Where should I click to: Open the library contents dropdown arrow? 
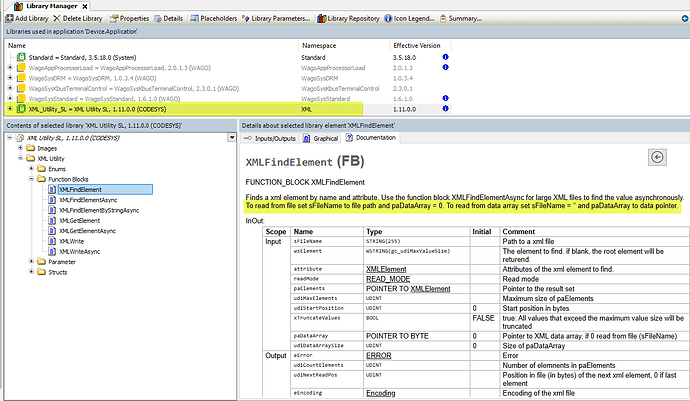[x=232, y=138]
